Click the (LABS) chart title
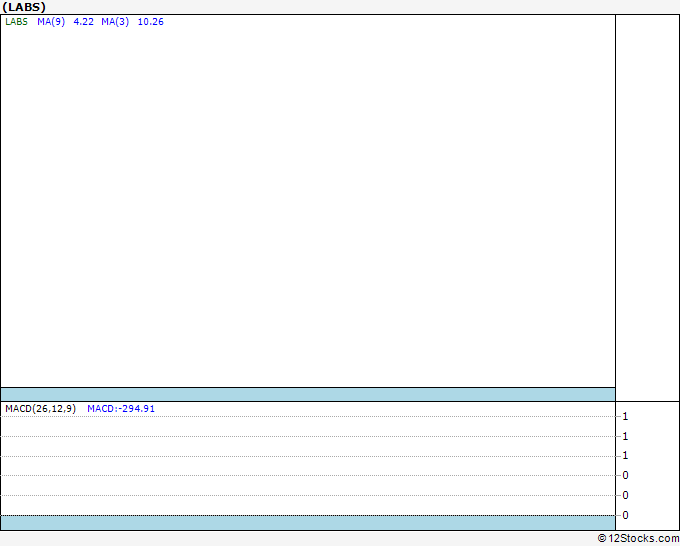The image size is (680, 546). [x=24, y=7]
